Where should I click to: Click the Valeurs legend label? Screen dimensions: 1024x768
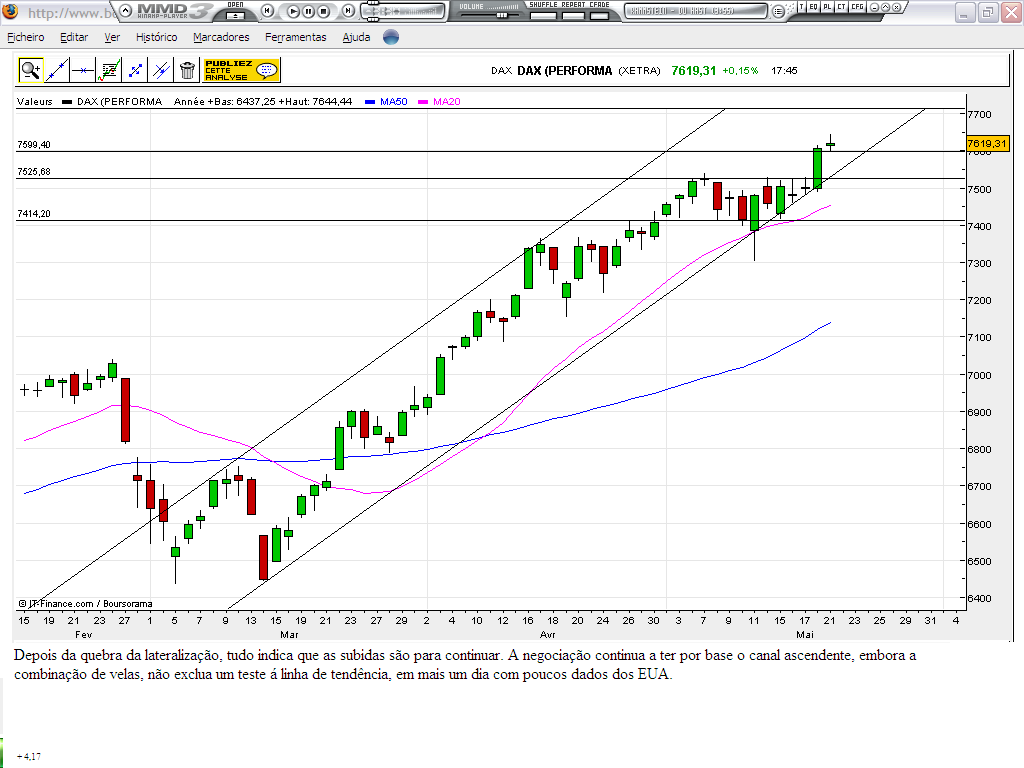coord(35,102)
